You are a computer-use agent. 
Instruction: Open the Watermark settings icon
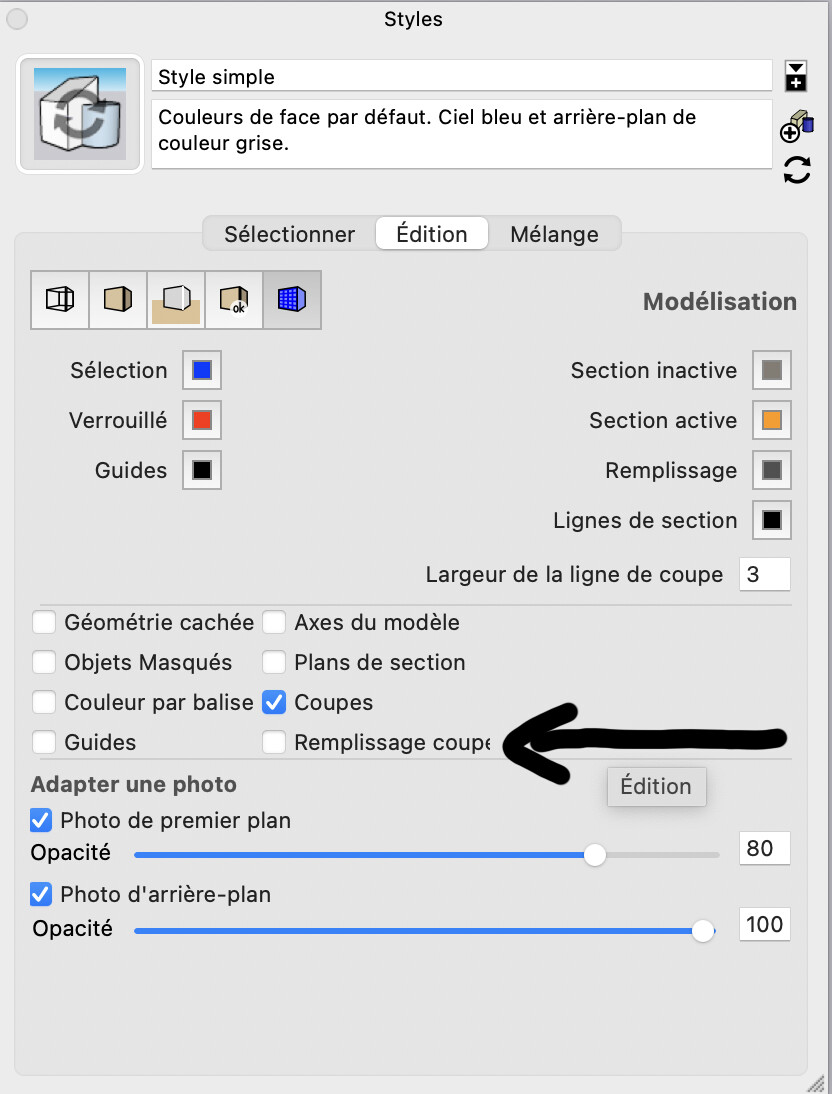pos(234,299)
